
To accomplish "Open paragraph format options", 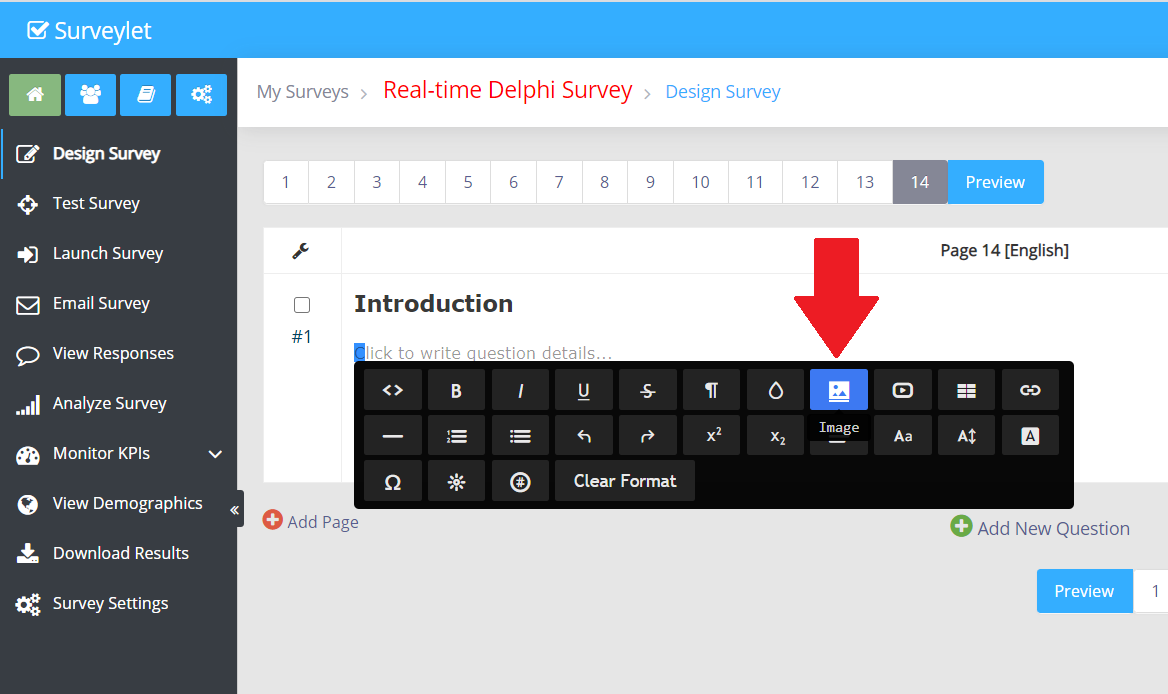I will pos(711,390).
